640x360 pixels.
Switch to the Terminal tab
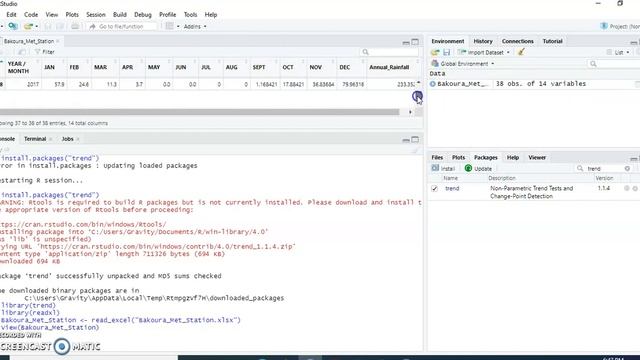click(35, 139)
